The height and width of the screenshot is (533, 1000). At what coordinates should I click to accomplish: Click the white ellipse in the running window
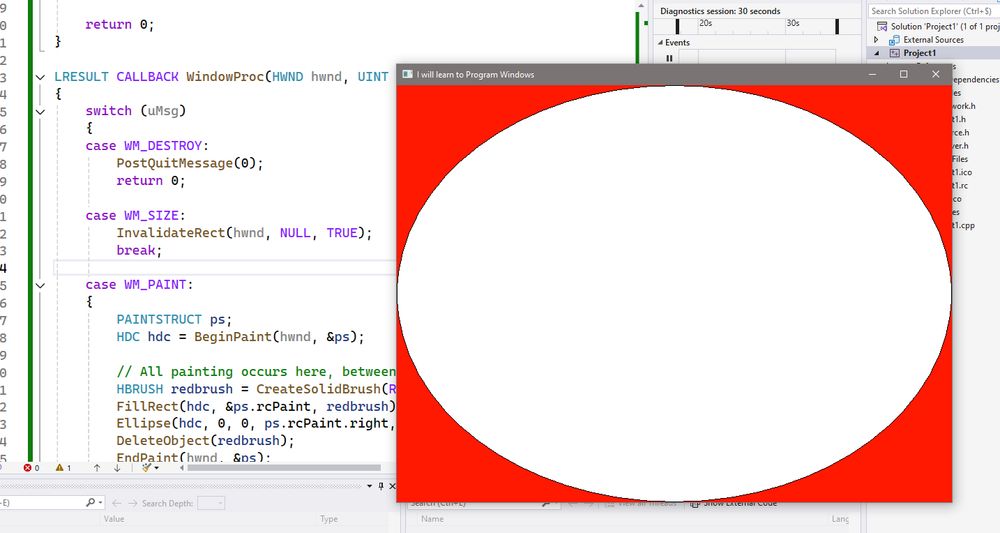coord(674,293)
